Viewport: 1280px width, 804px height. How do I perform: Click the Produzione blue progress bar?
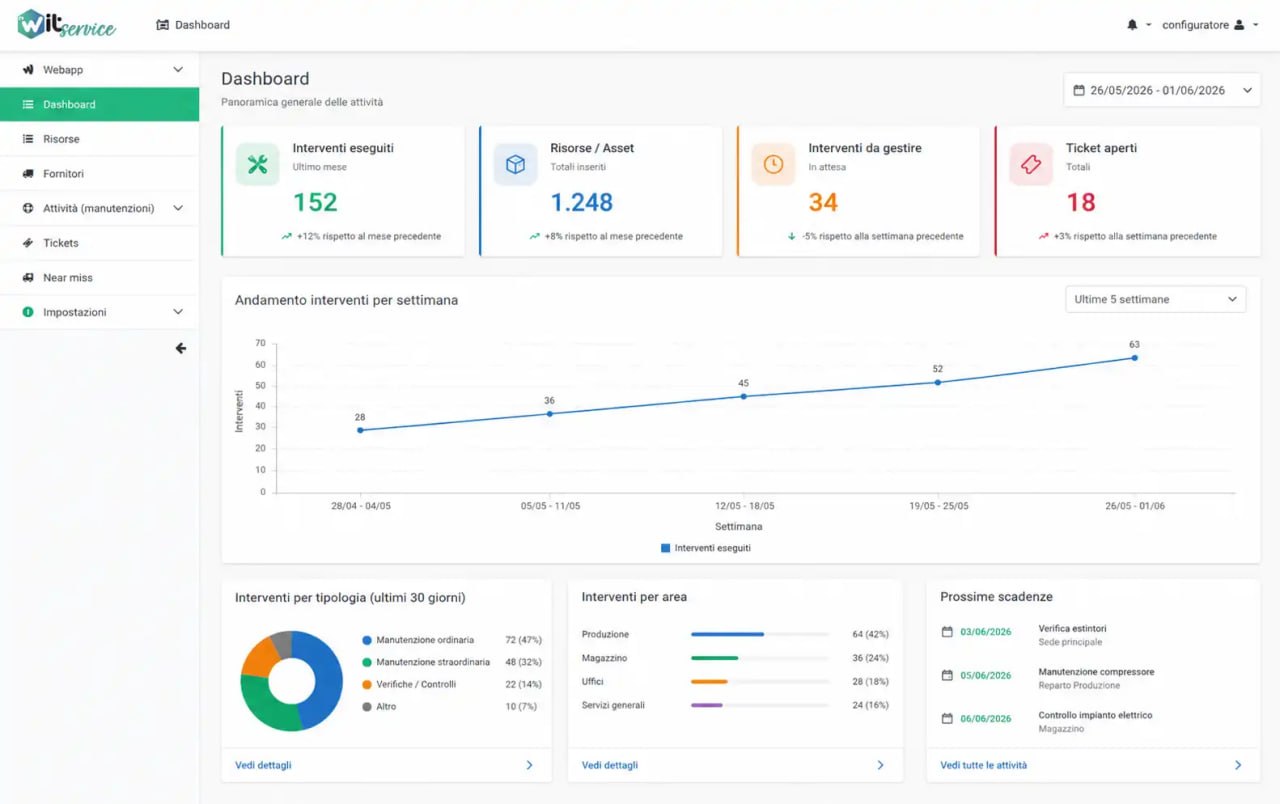click(x=727, y=634)
